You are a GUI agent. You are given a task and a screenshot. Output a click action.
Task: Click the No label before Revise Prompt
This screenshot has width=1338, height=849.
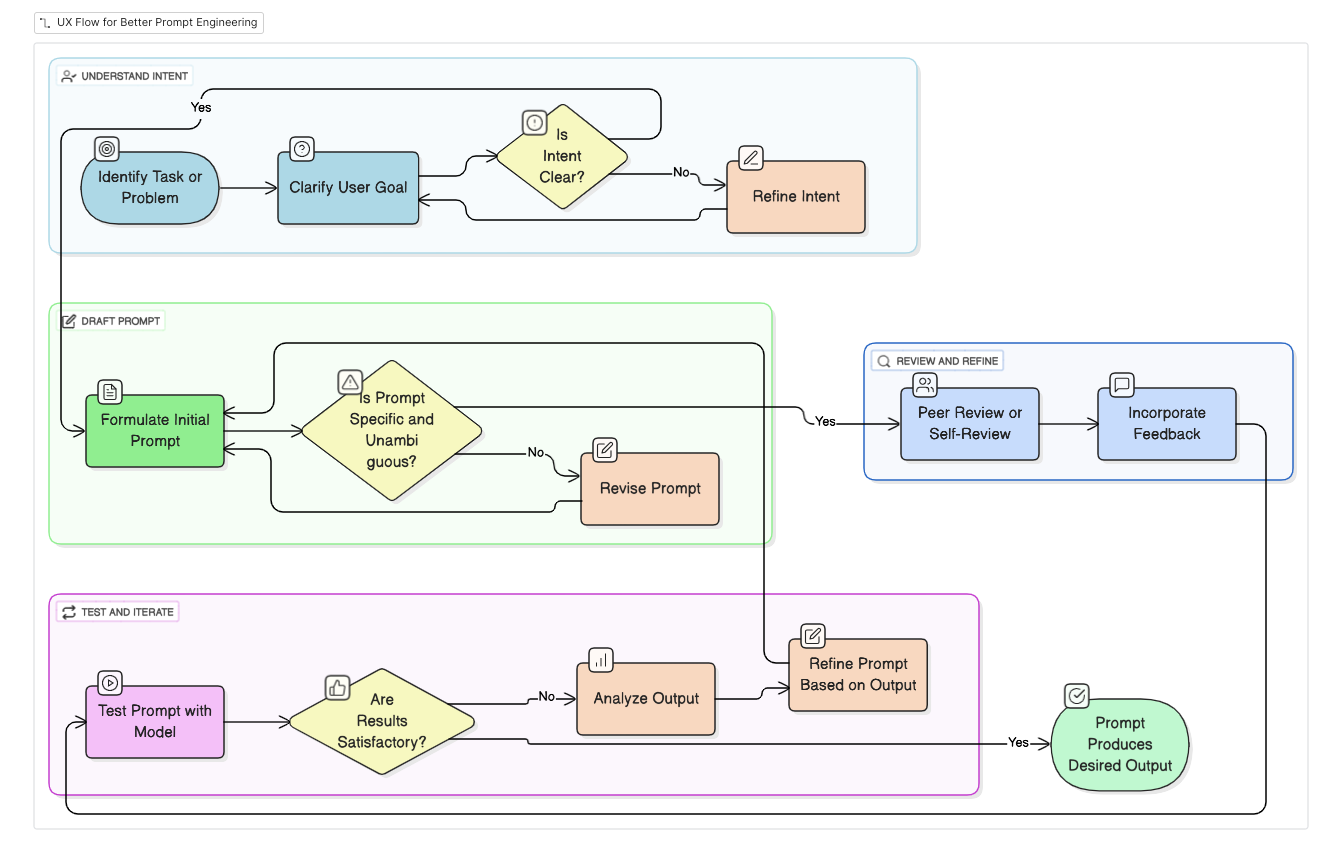tap(536, 453)
